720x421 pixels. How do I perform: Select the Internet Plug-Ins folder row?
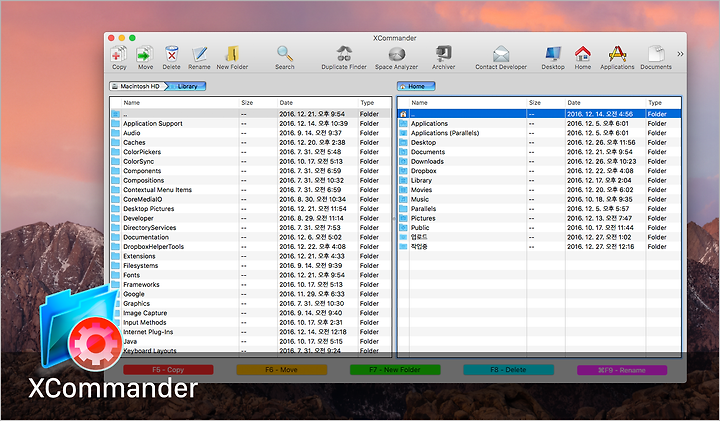[251, 332]
